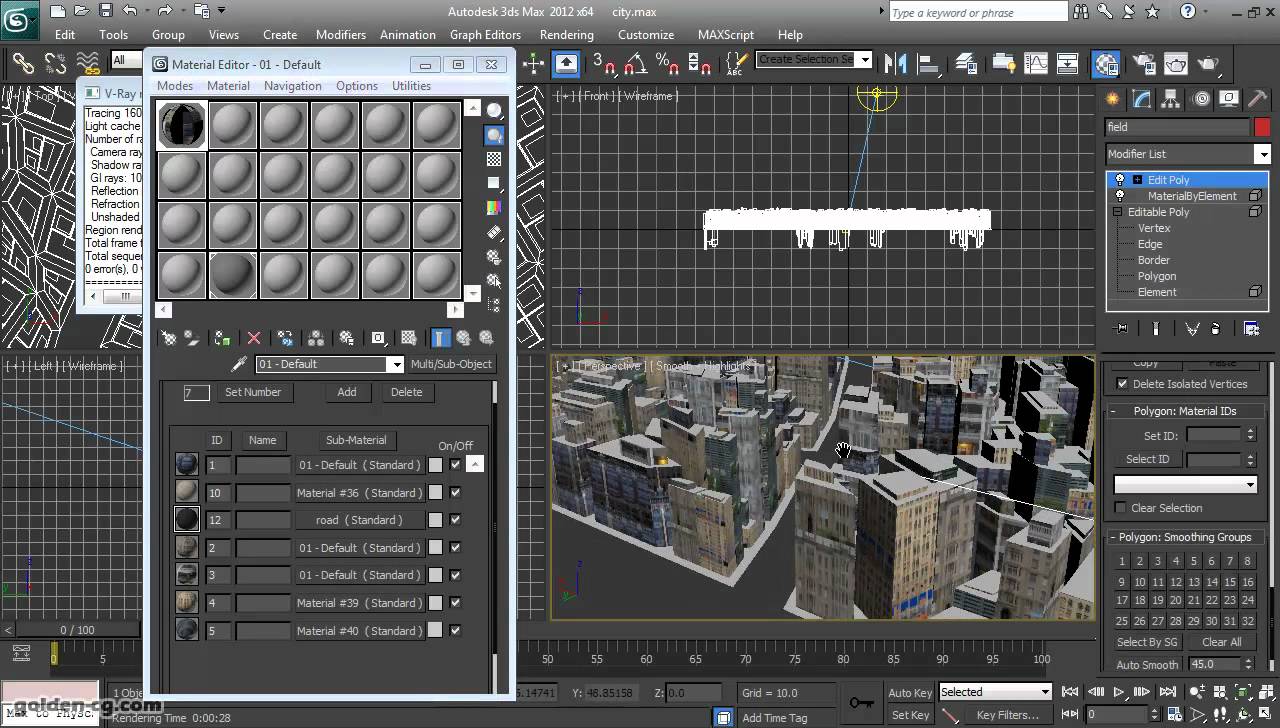1280x728 pixels.
Task: Open the Utilities hammer panel
Action: [1257, 99]
